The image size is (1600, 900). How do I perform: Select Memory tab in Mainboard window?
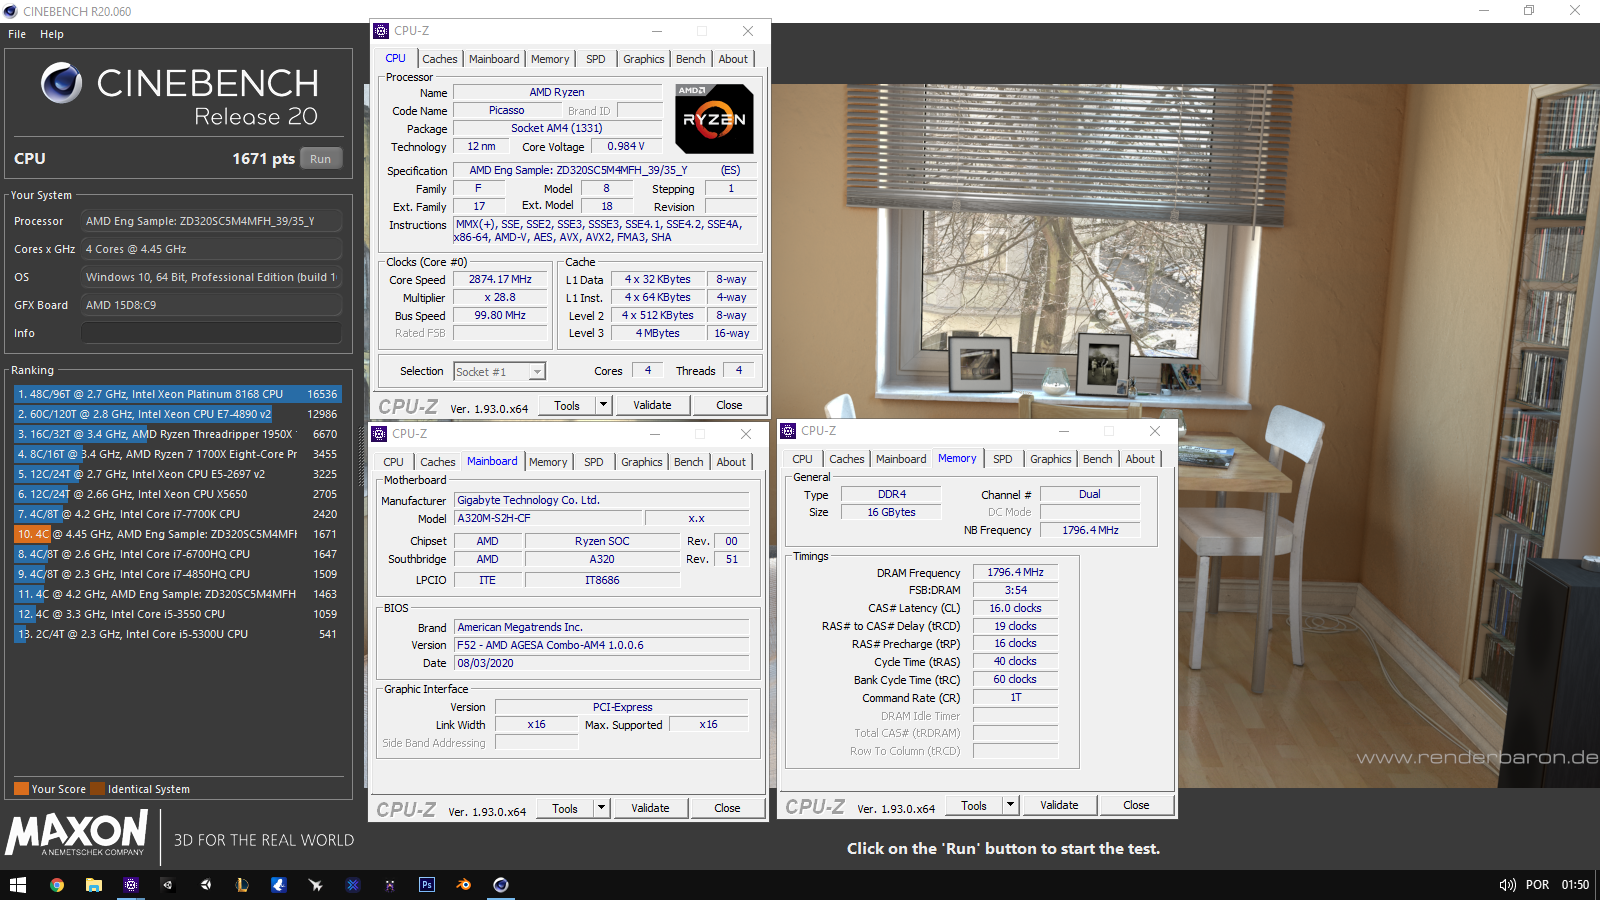click(548, 462)
